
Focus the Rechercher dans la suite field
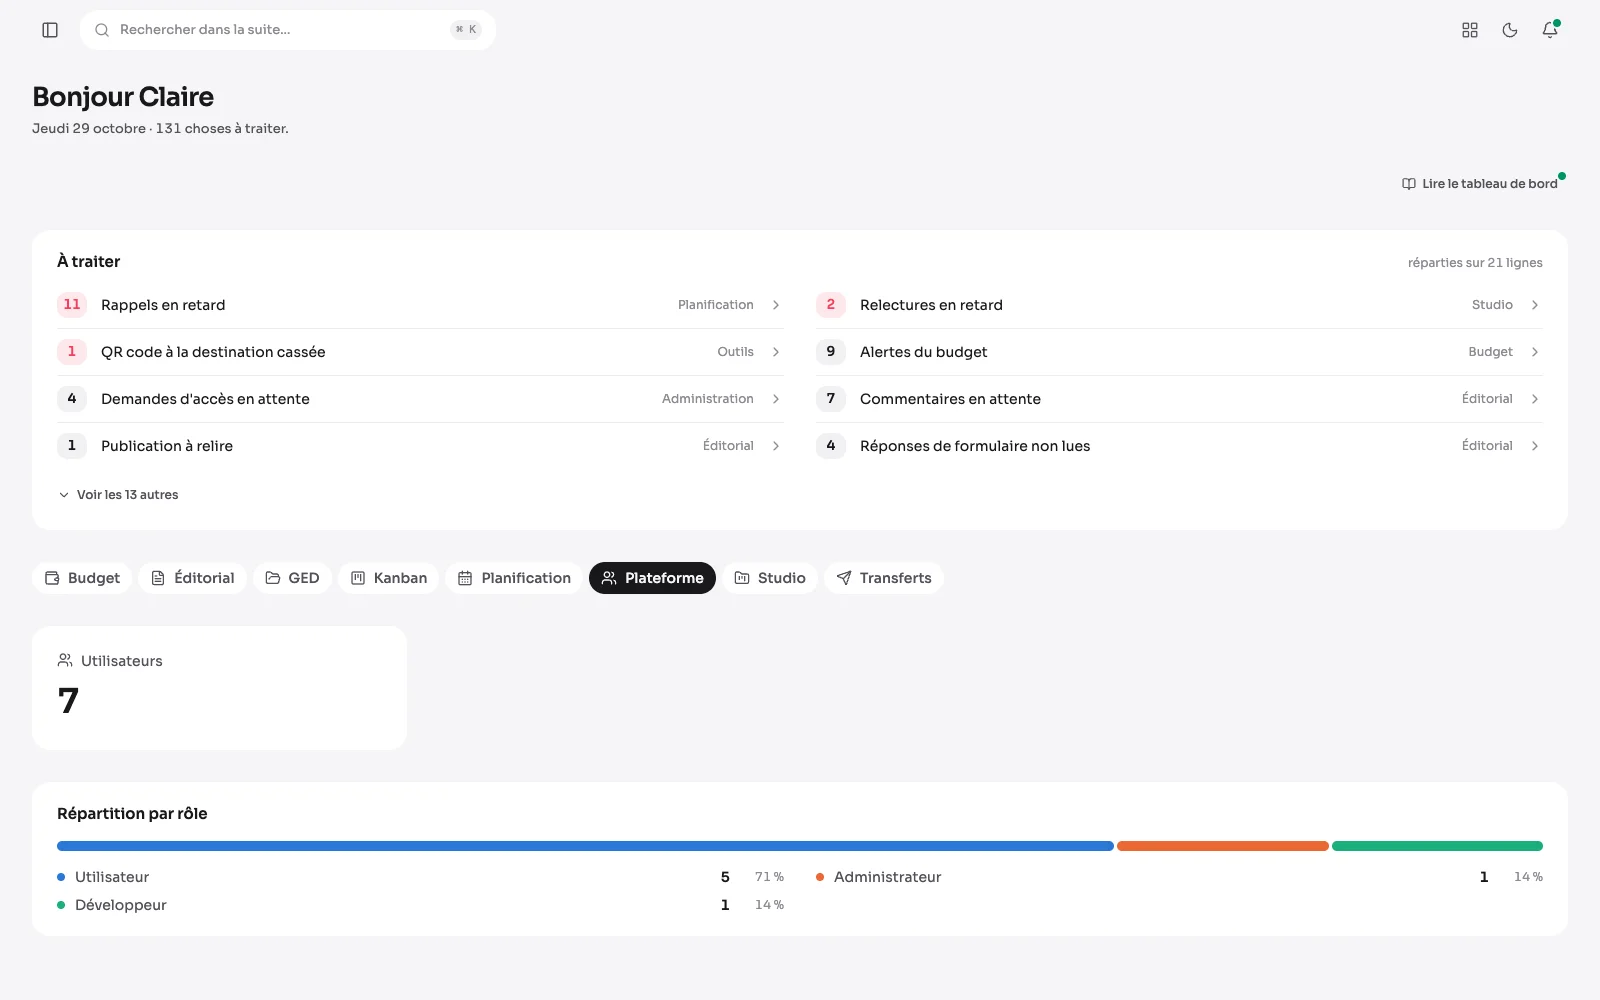click(288, 30)
